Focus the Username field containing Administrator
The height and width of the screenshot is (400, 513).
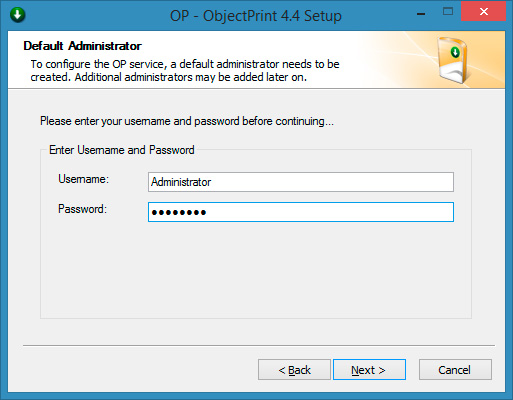301,182
